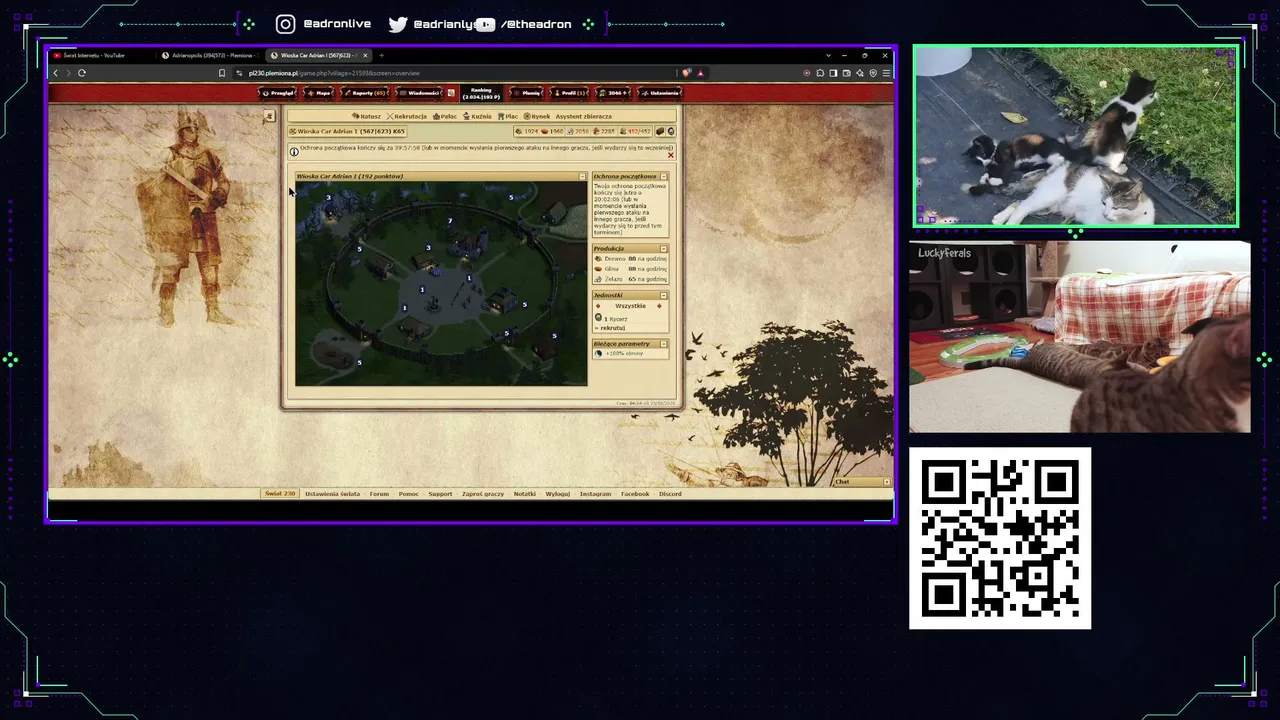Click the Brave shields icon
The height and width of the screenshot is (720, 1280).
[686, 73]
